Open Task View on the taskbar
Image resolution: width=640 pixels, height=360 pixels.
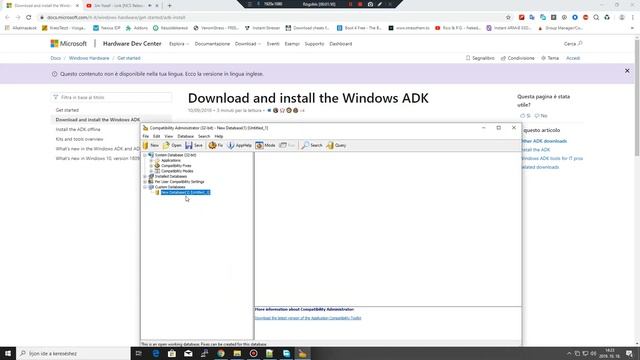(x=139, y=353)
